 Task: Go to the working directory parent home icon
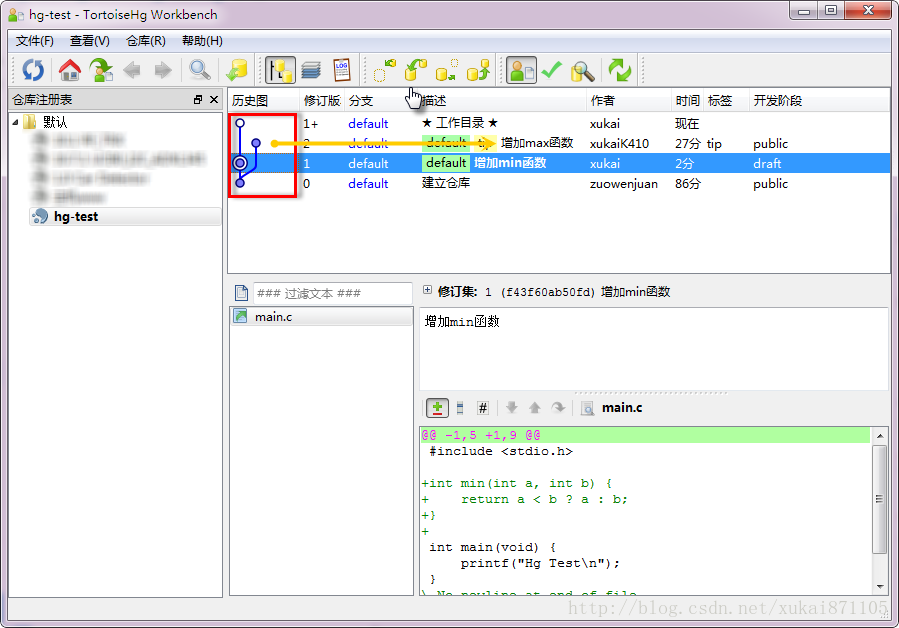tap(69, 70)
